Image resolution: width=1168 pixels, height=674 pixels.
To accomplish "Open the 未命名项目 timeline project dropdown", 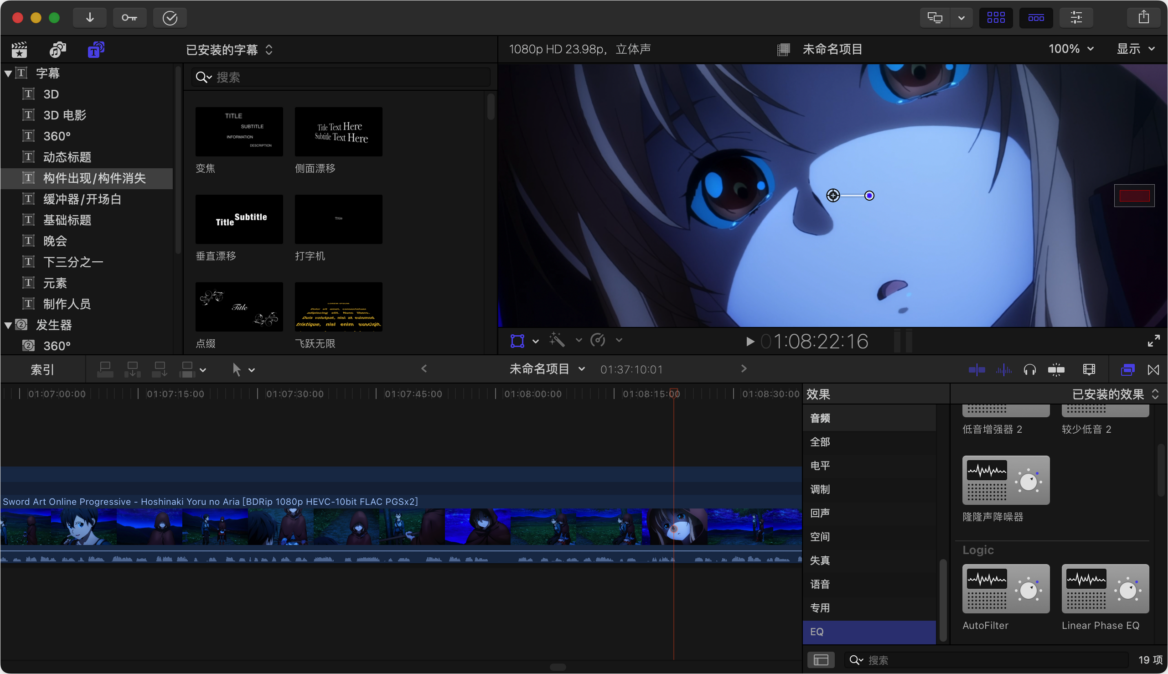I will 547,369.
